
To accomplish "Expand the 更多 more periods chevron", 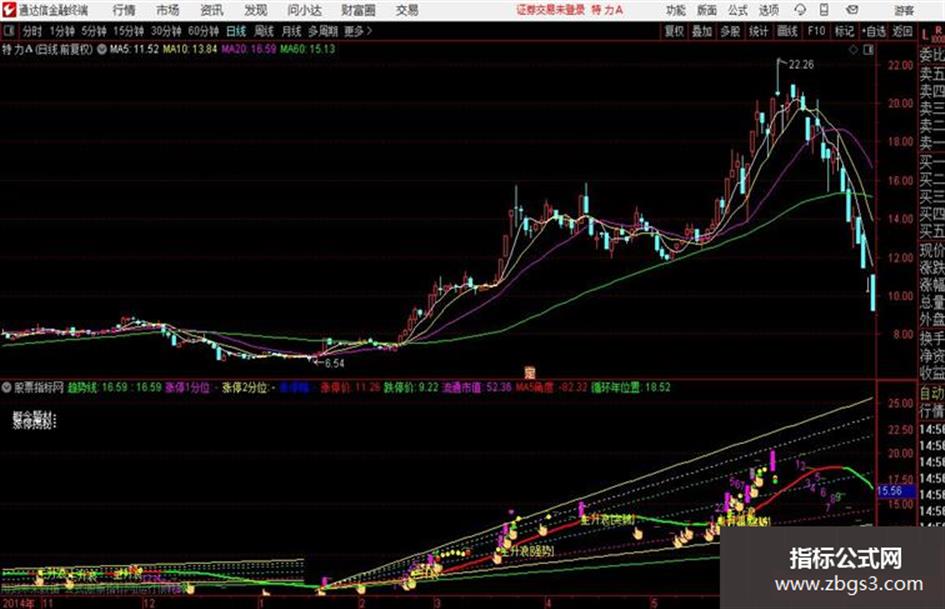I will (x=358, y=31).
